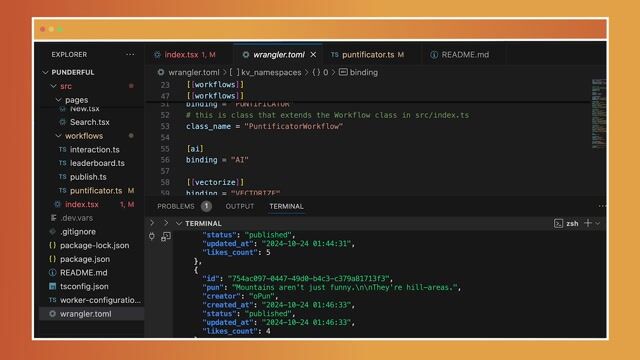Click the zsh terminal shell icon
The width and height of the screenshot is (640, 360).
pyautogui.click(x=558, y=223)
